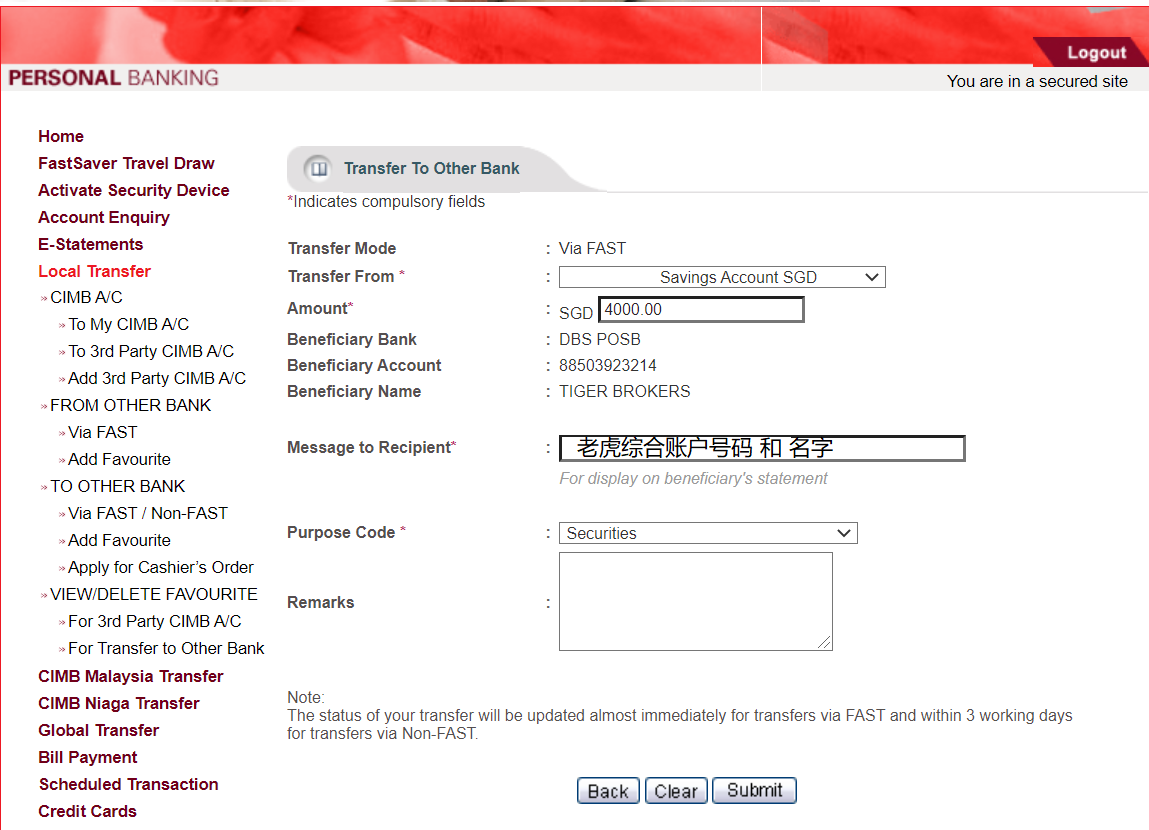Image resolution: width=1149 pixels, height=830 pixels.
Task: Click the Remarks text area
Action: click(x=695, y=601)
